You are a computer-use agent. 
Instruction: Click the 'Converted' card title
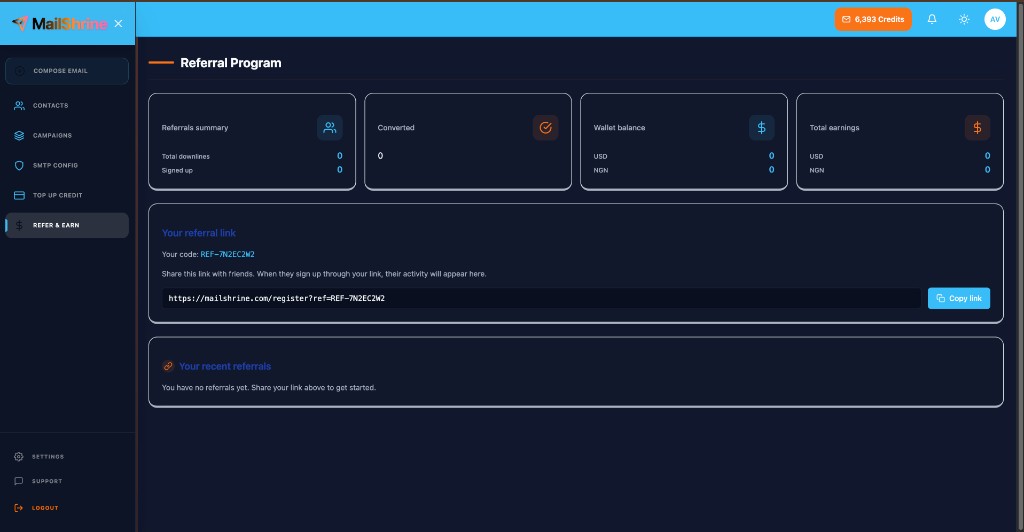click(x=396, y=128)
